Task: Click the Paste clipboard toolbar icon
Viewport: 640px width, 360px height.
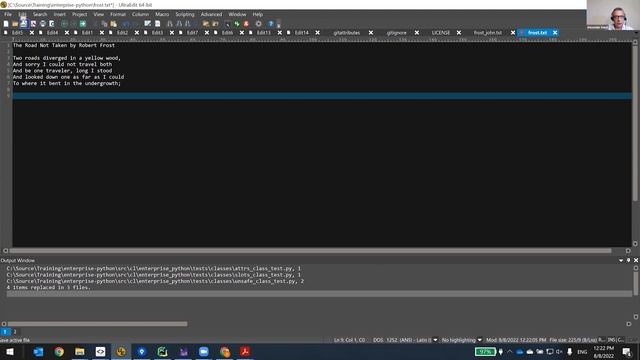Action: tap(113, 24)
